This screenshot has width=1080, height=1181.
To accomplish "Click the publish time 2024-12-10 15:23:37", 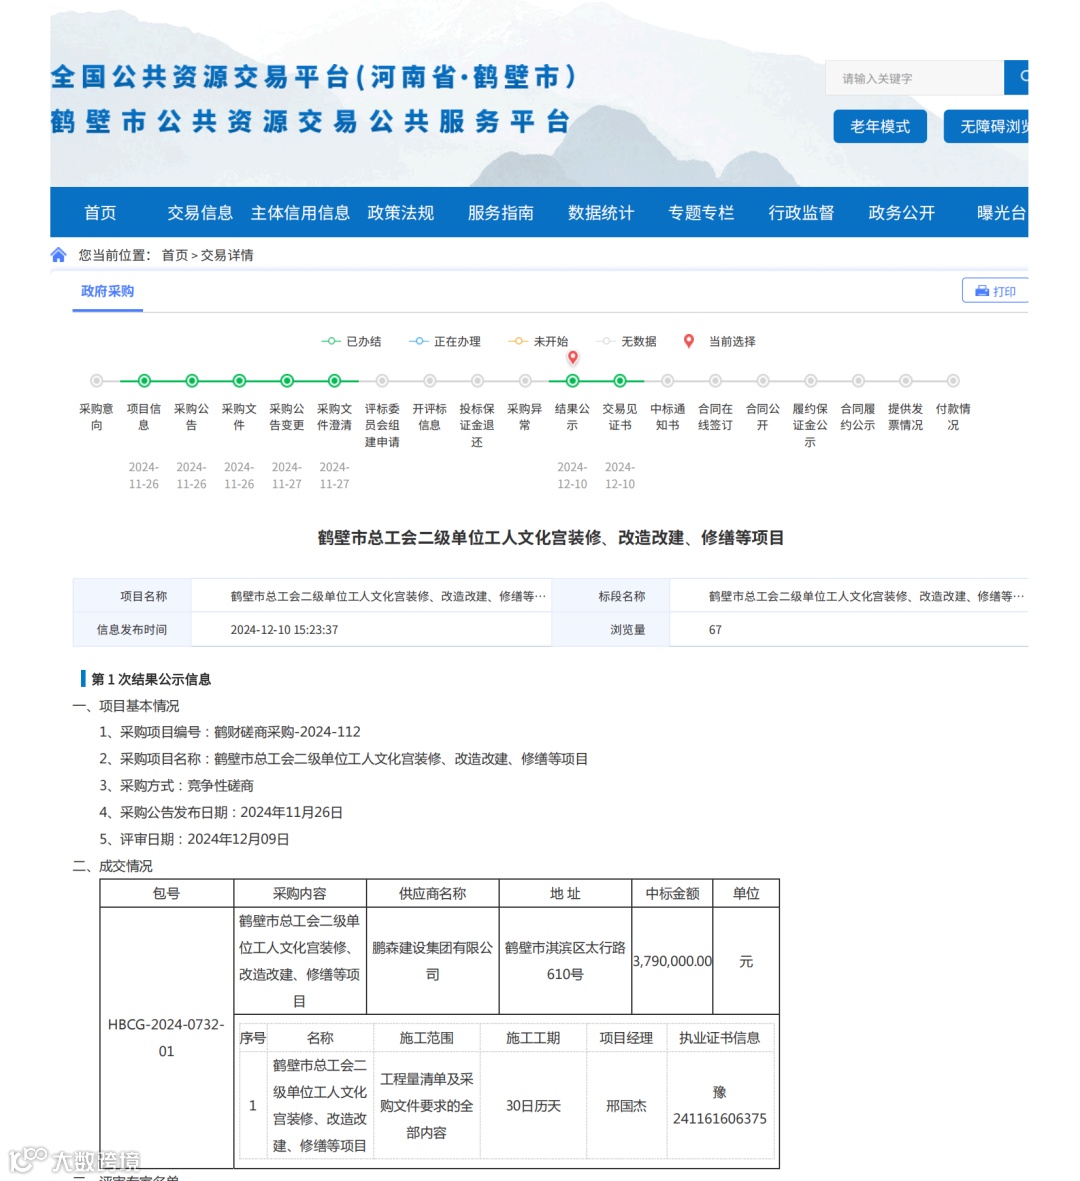I will (284, 630).
